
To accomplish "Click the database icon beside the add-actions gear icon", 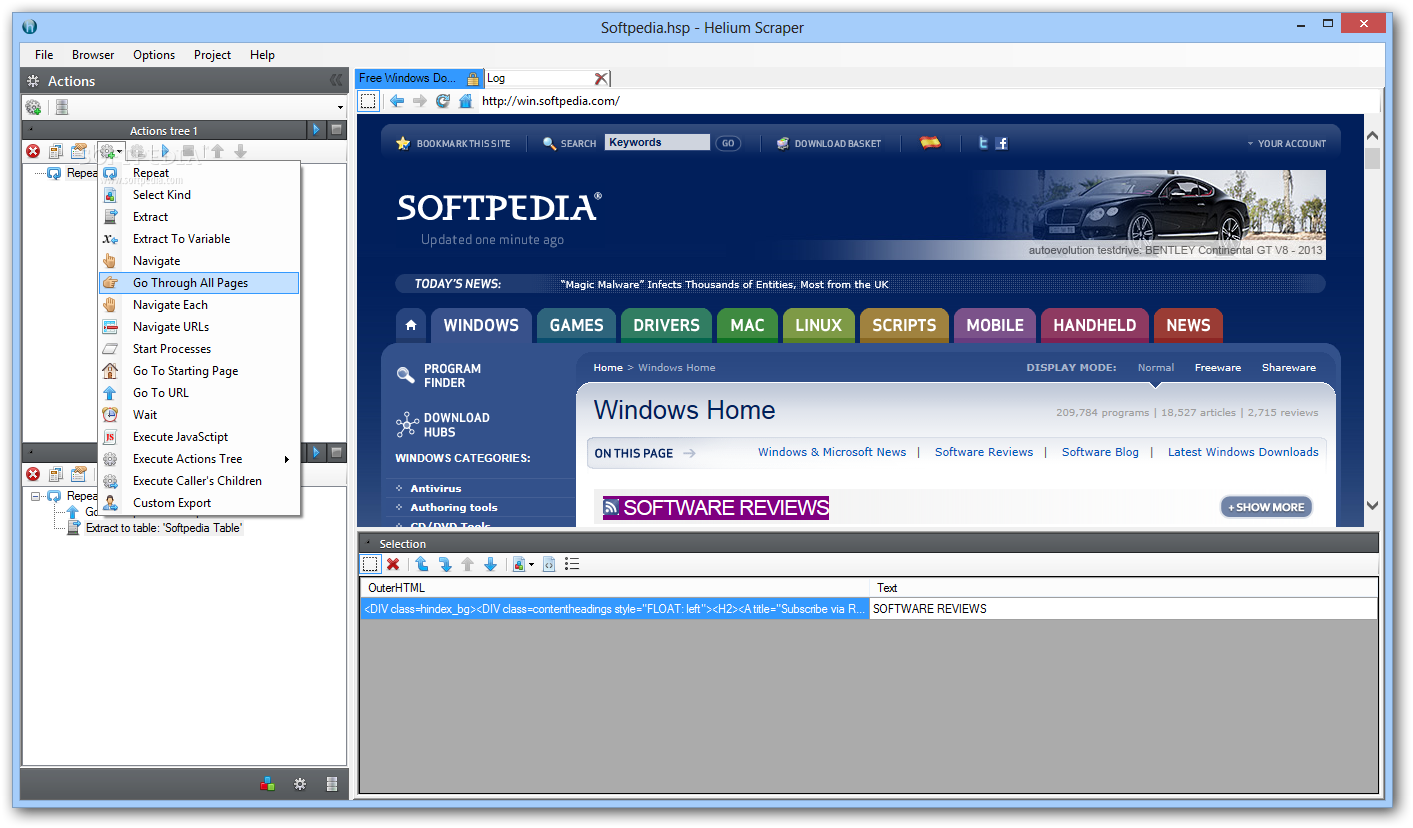I will (x=61, y=107).
